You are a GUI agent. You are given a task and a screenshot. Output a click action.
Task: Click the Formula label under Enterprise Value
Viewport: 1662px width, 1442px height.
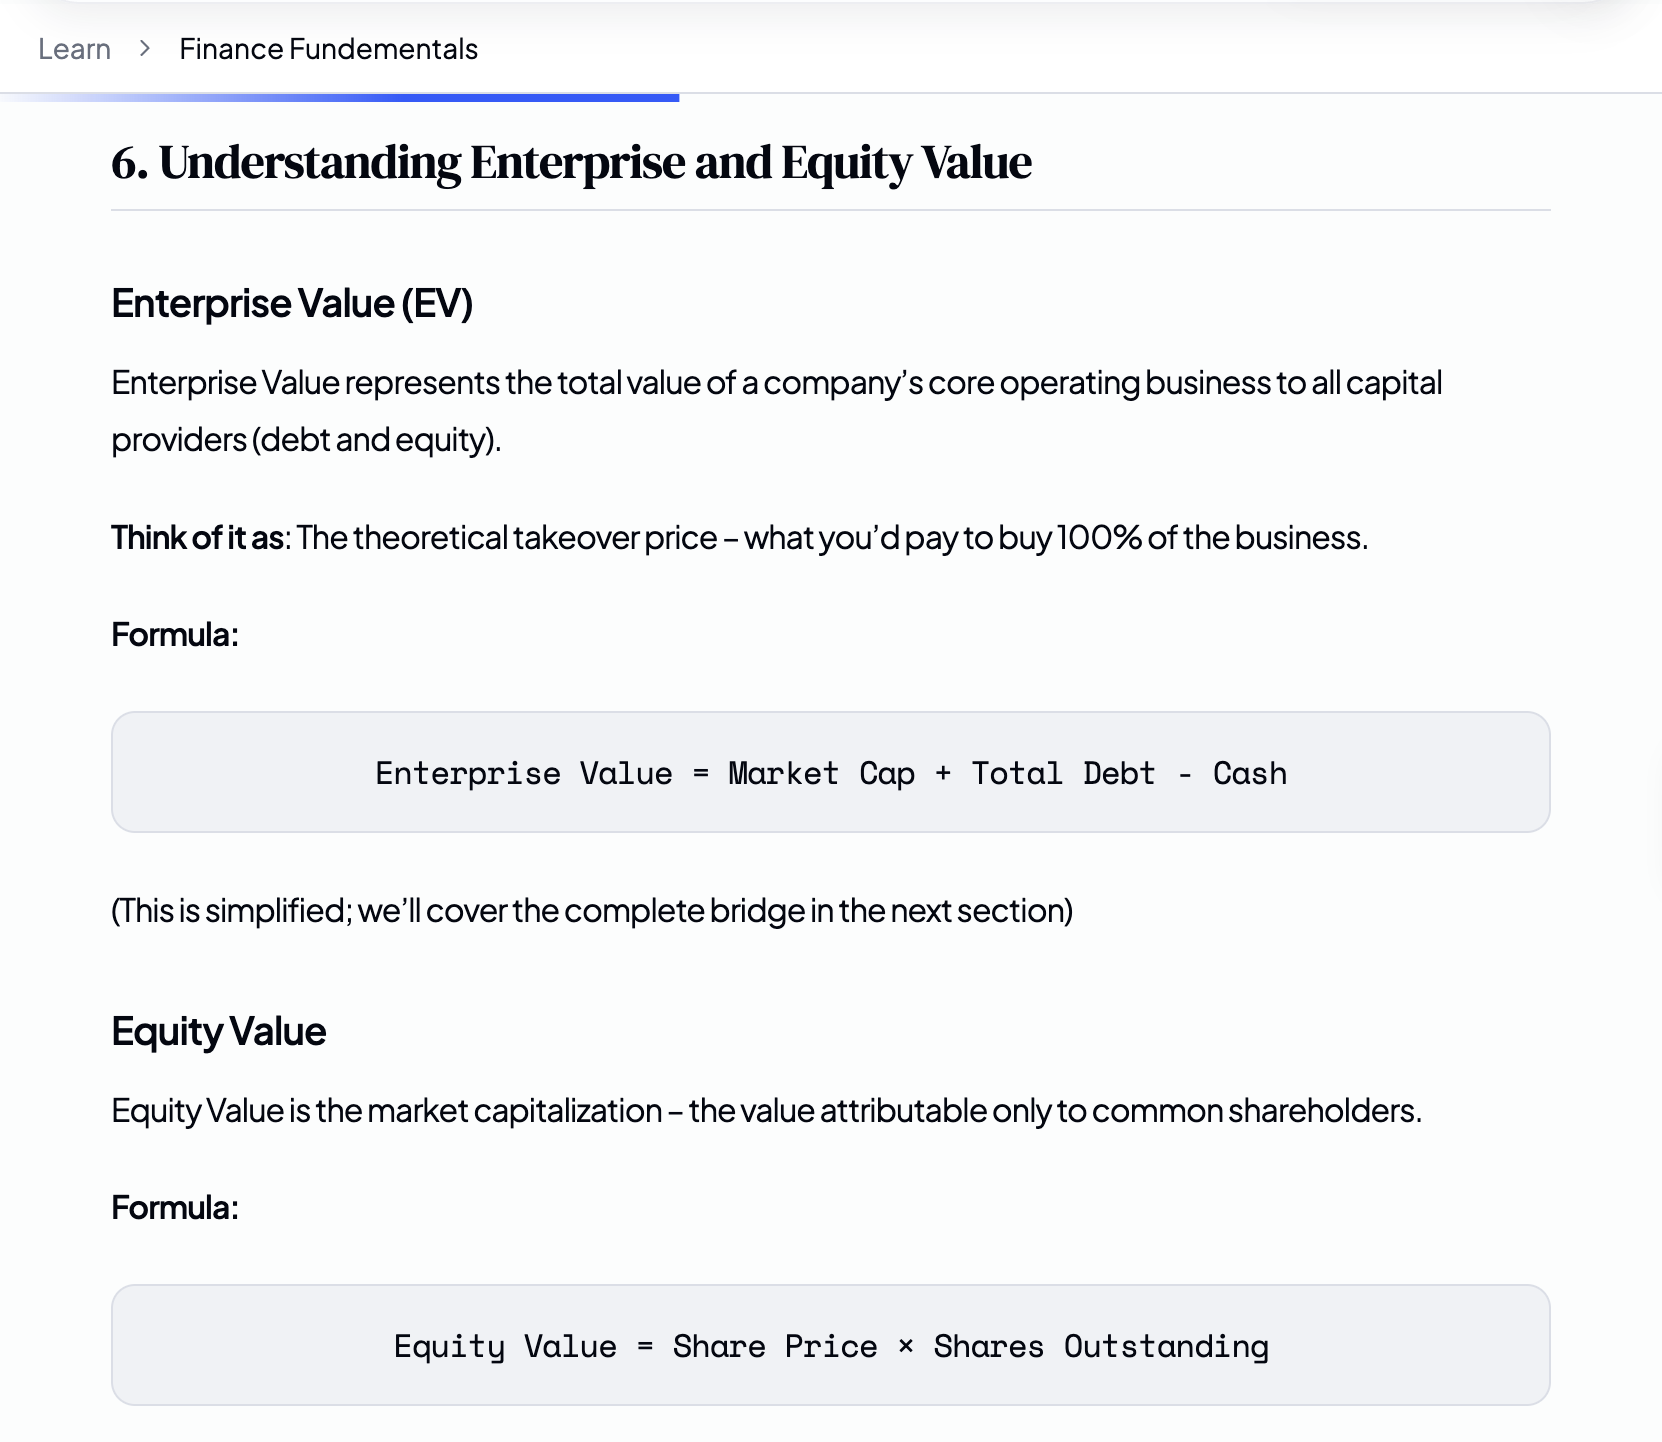click(174, 632)
